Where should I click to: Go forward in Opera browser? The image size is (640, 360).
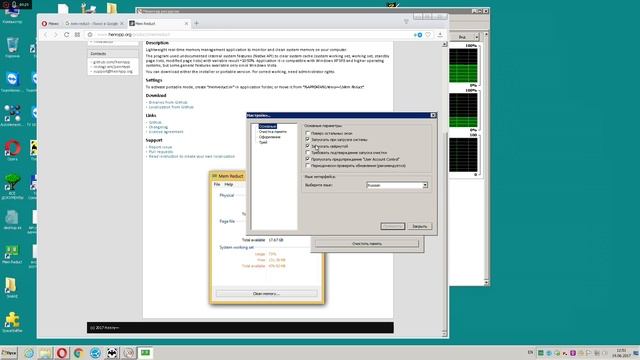(x=56, y=35)
